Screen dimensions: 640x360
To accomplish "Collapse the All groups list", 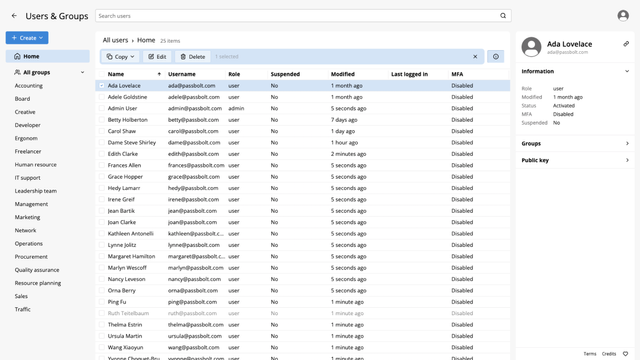I will click(x=82, y=72).
